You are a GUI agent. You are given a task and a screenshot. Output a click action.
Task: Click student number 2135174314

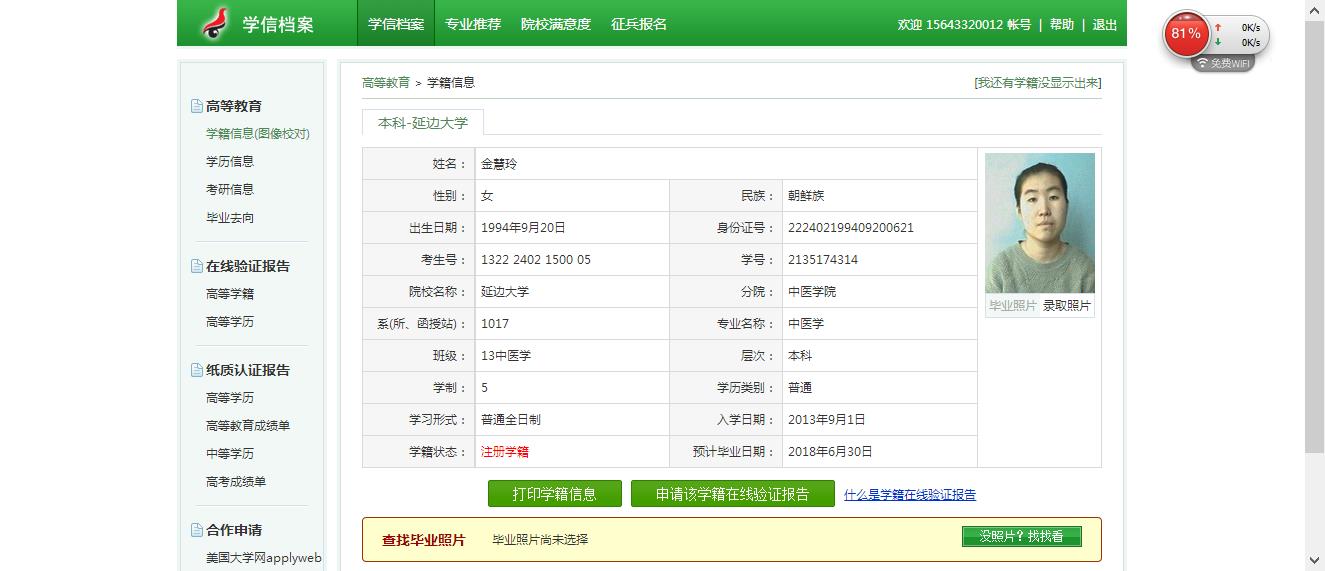coord(823,260)
